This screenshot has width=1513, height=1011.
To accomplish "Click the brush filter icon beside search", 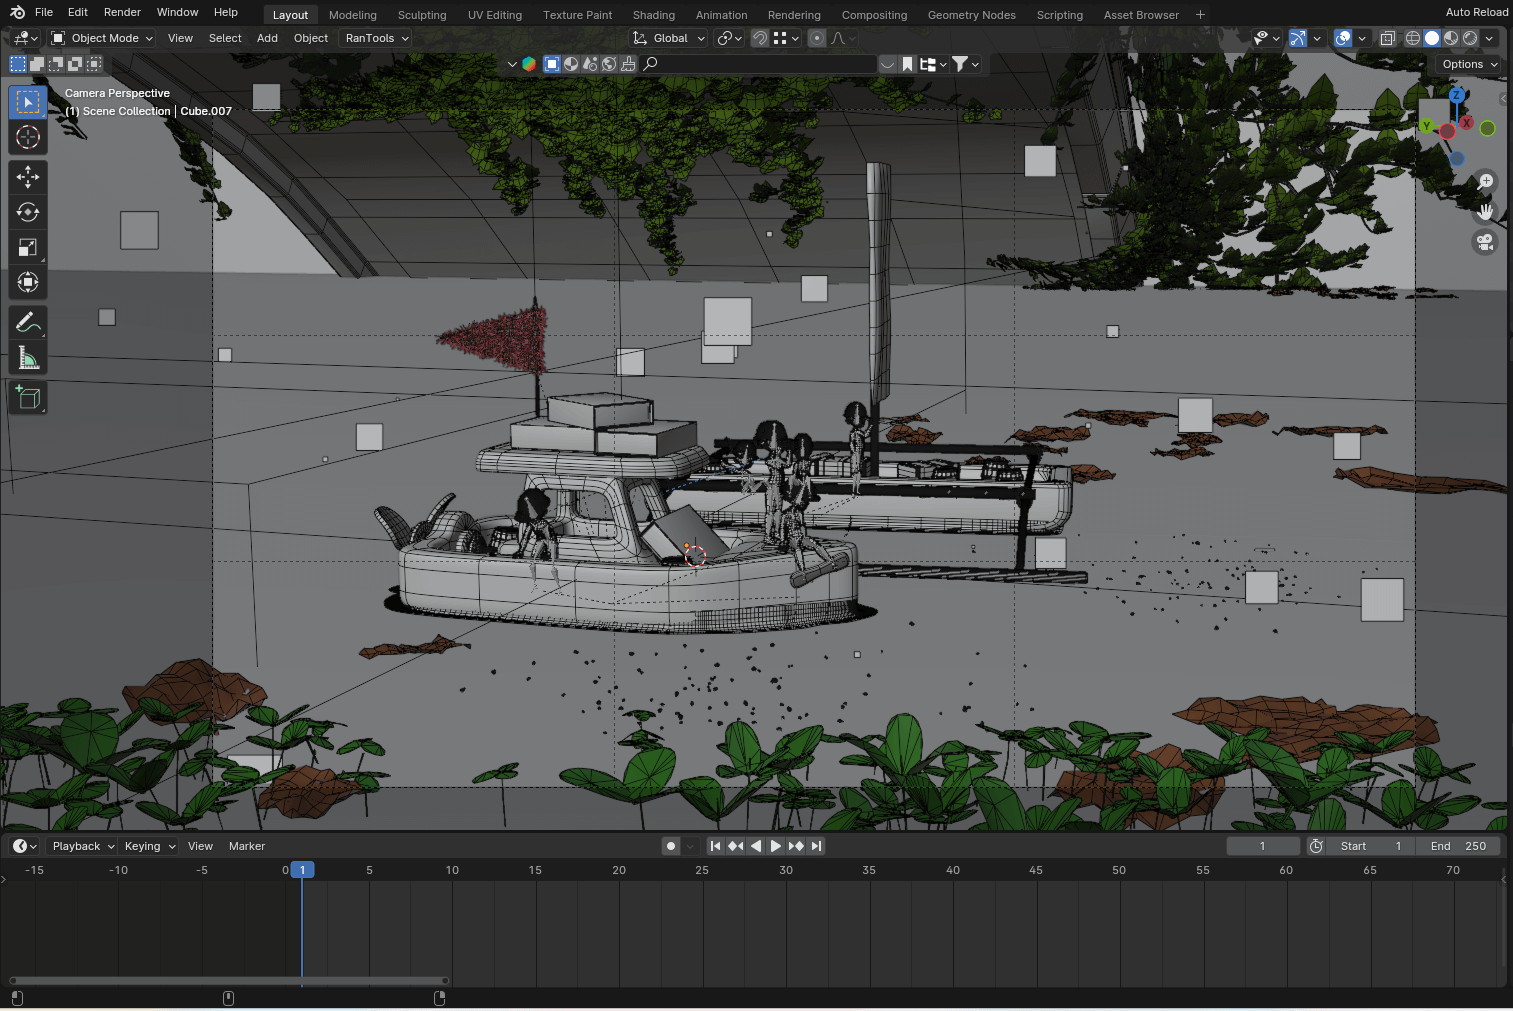I will [x=628, y=64].
